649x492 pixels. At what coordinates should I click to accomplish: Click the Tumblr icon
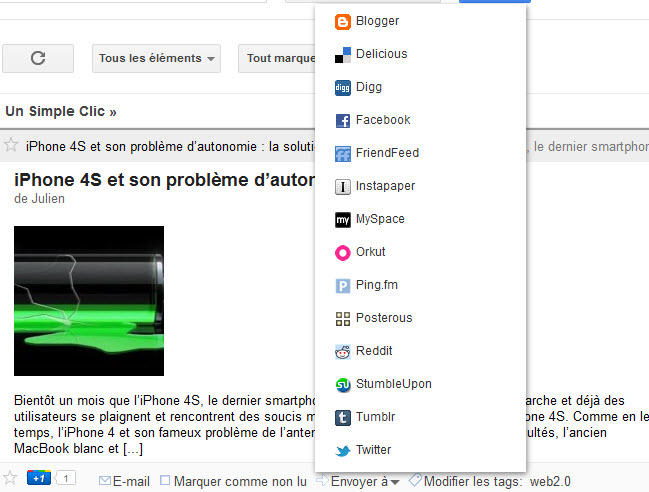[x=343, y=418]
